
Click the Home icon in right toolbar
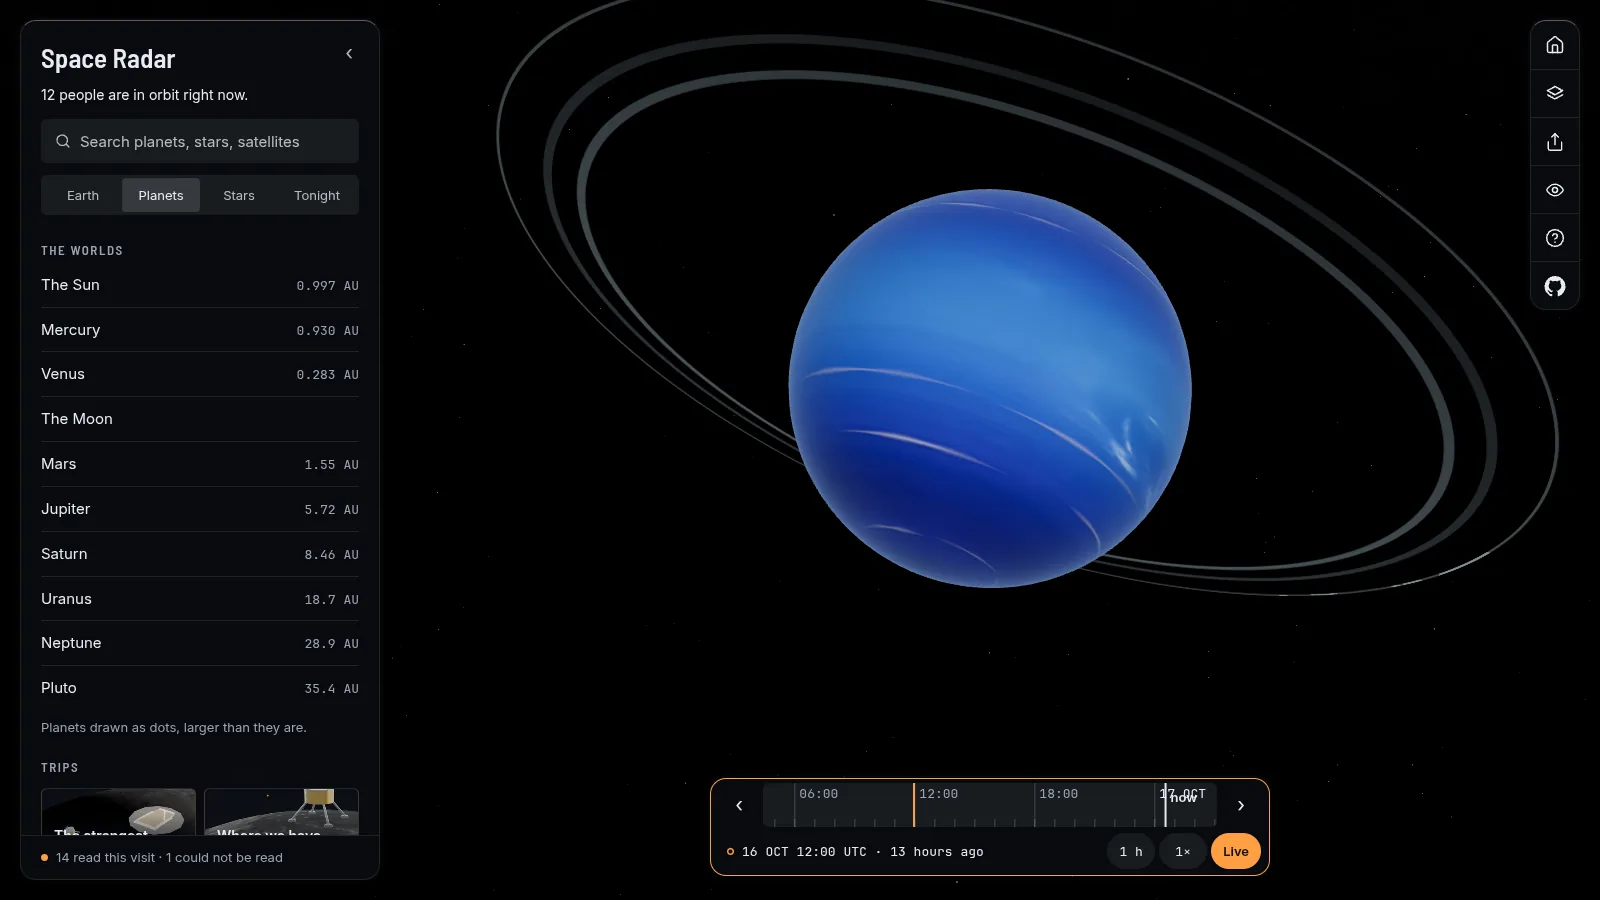[x=1555, y=45]
